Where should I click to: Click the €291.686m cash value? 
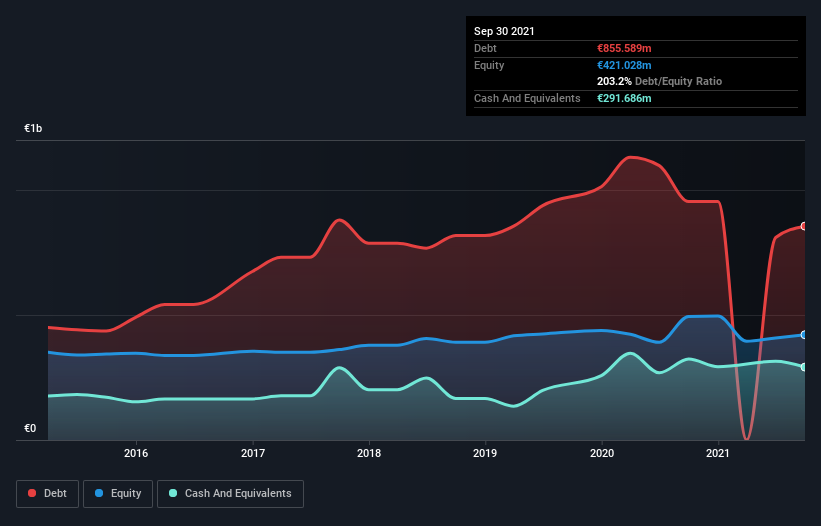(624, 98)
